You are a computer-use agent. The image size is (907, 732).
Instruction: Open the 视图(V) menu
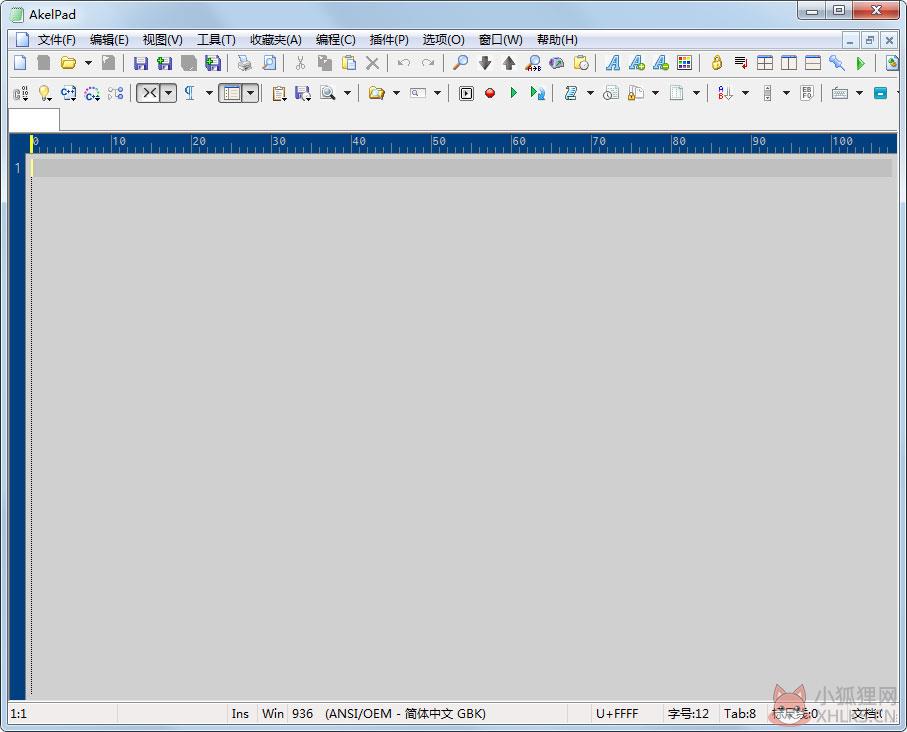[162, 39]
